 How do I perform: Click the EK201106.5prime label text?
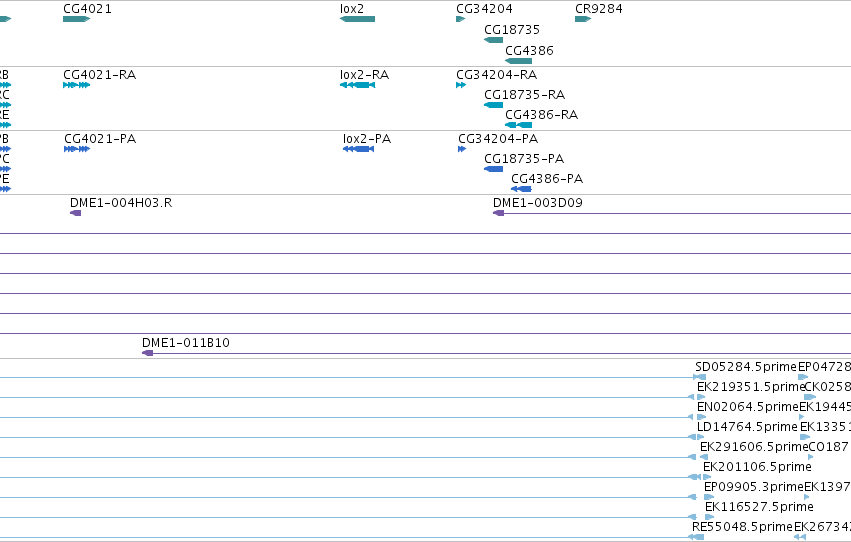(757, 467)
